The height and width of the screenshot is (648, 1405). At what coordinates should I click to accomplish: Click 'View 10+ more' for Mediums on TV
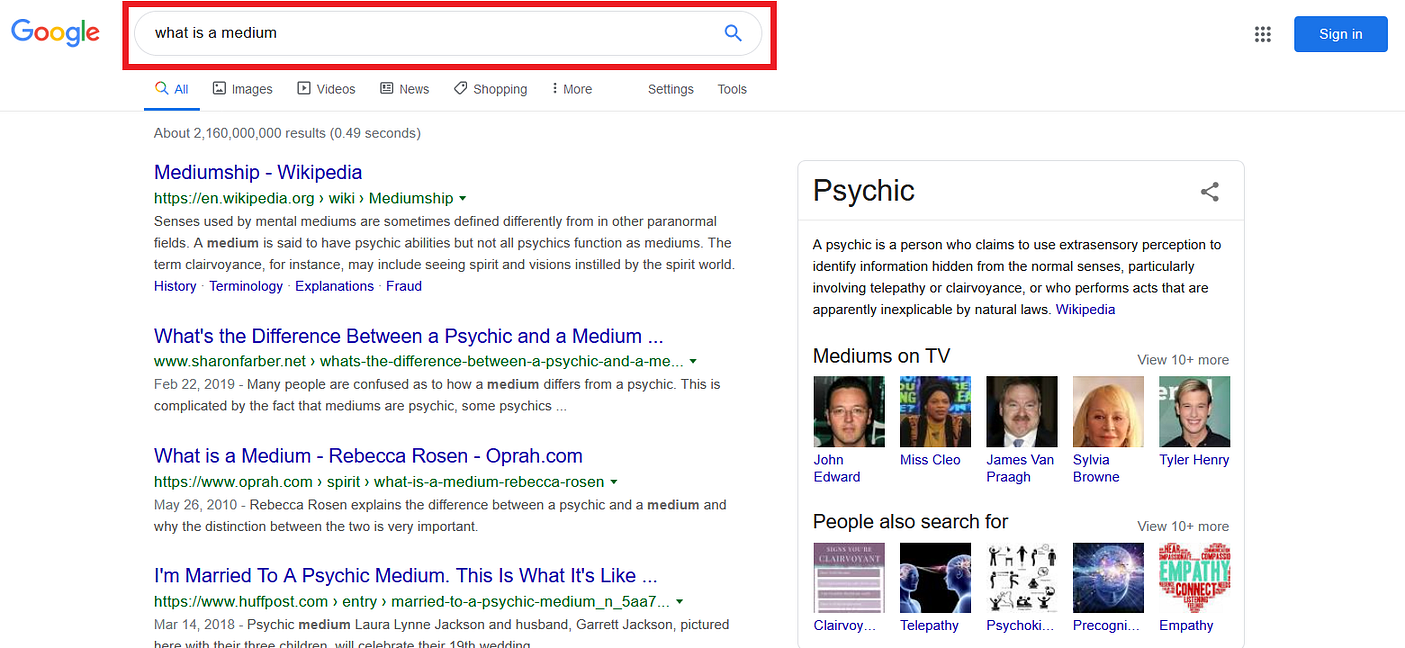[1183, 360]
